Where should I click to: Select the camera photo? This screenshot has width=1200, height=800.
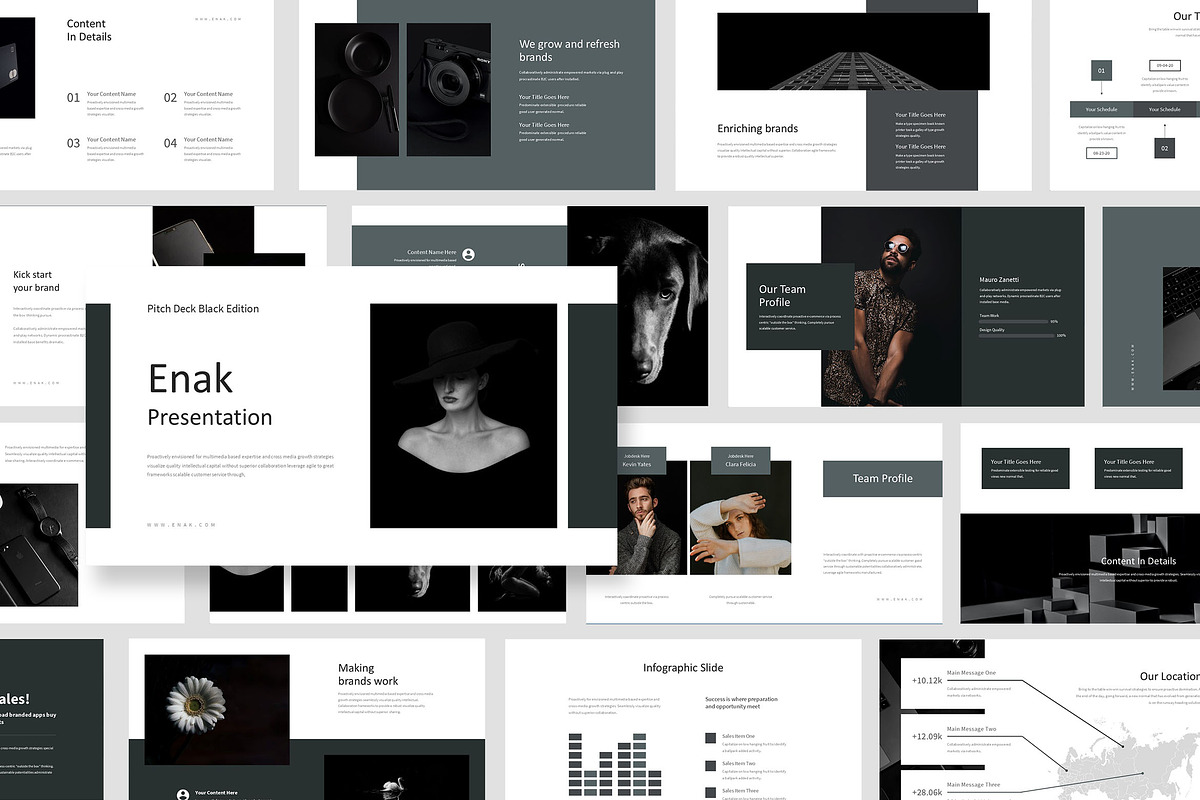coord(448,90)
